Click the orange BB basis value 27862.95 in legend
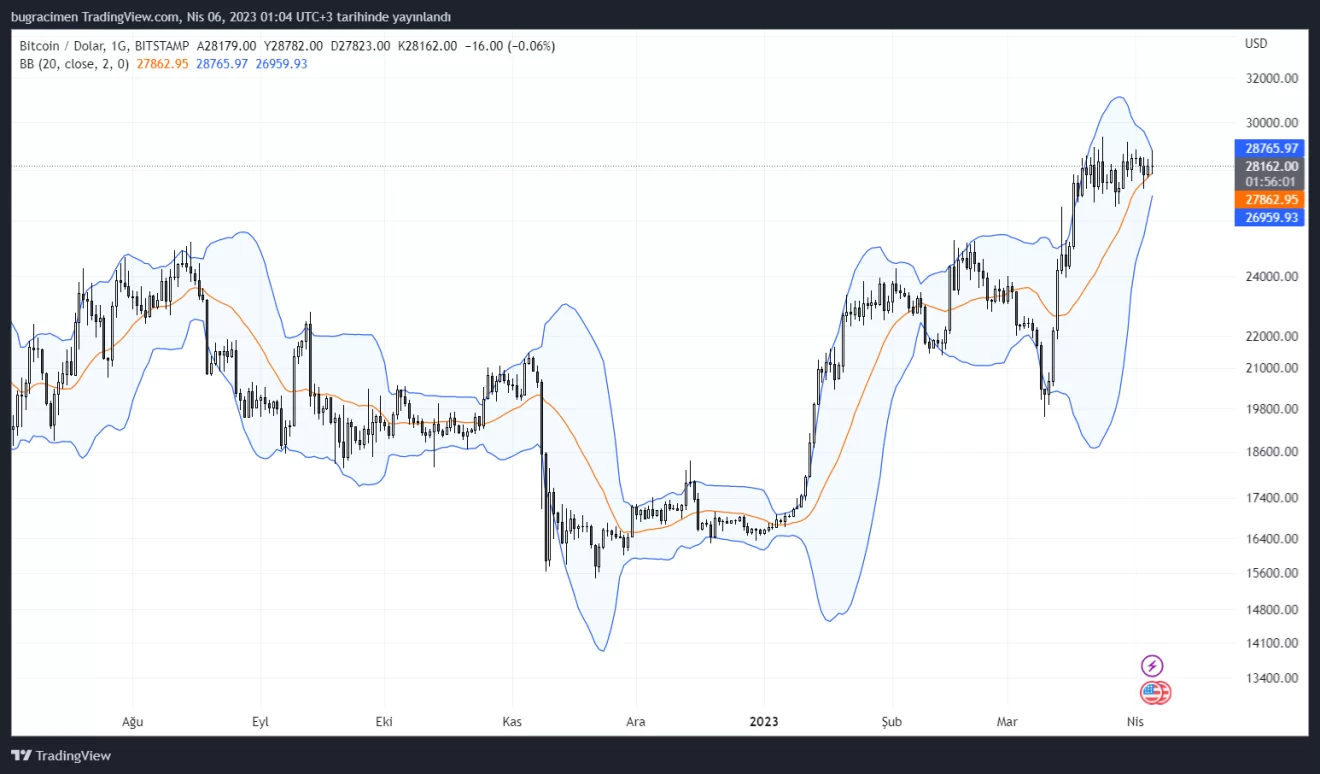This screenshot has height=774, width=1320. 162,64
